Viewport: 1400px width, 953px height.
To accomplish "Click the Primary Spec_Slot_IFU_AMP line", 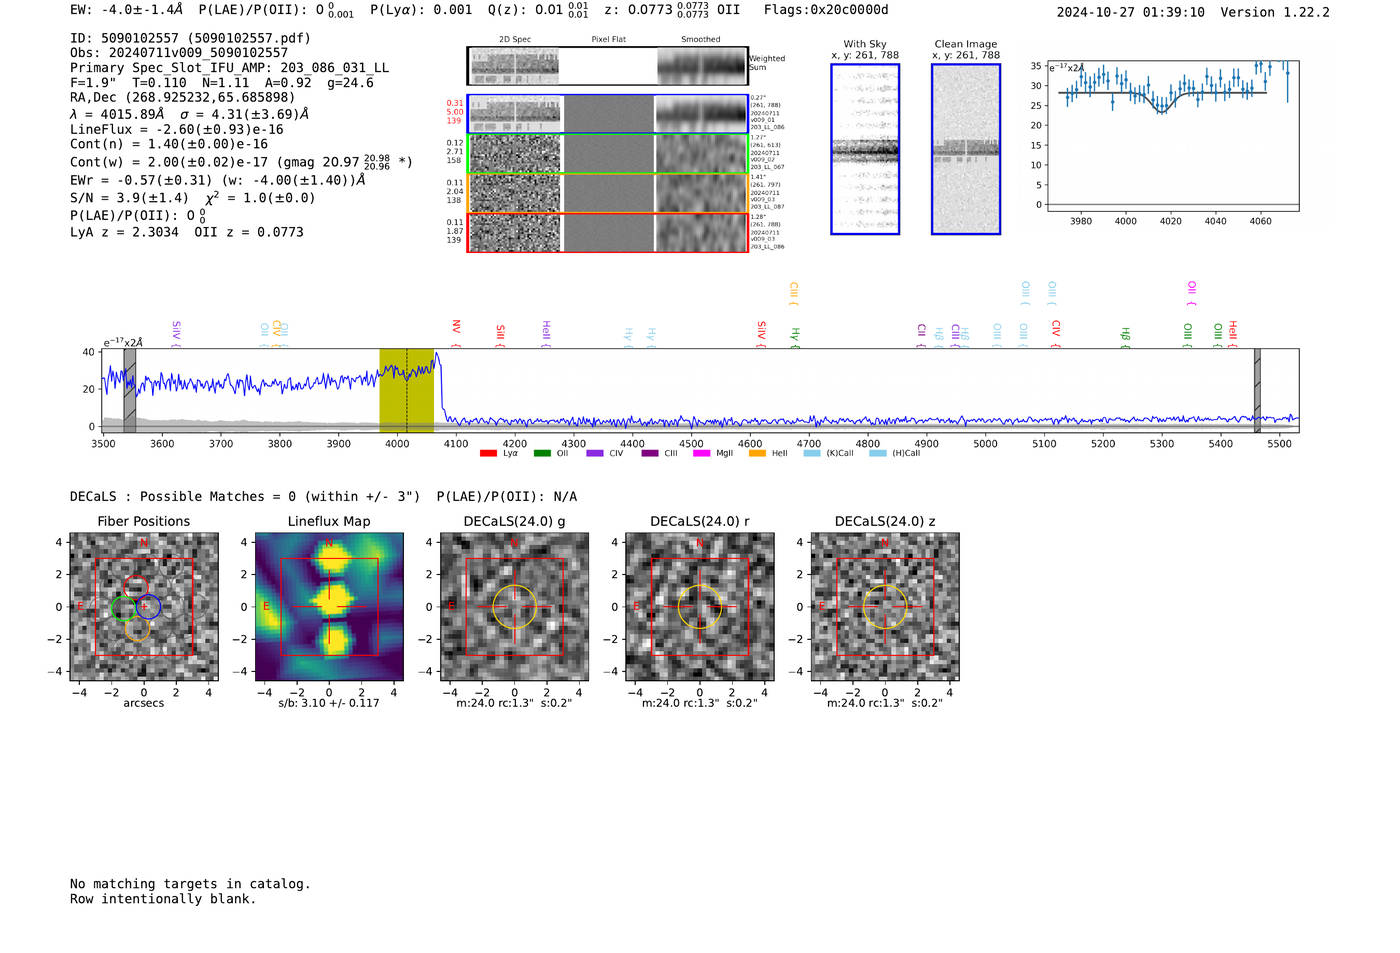I will tap(230, 68).
